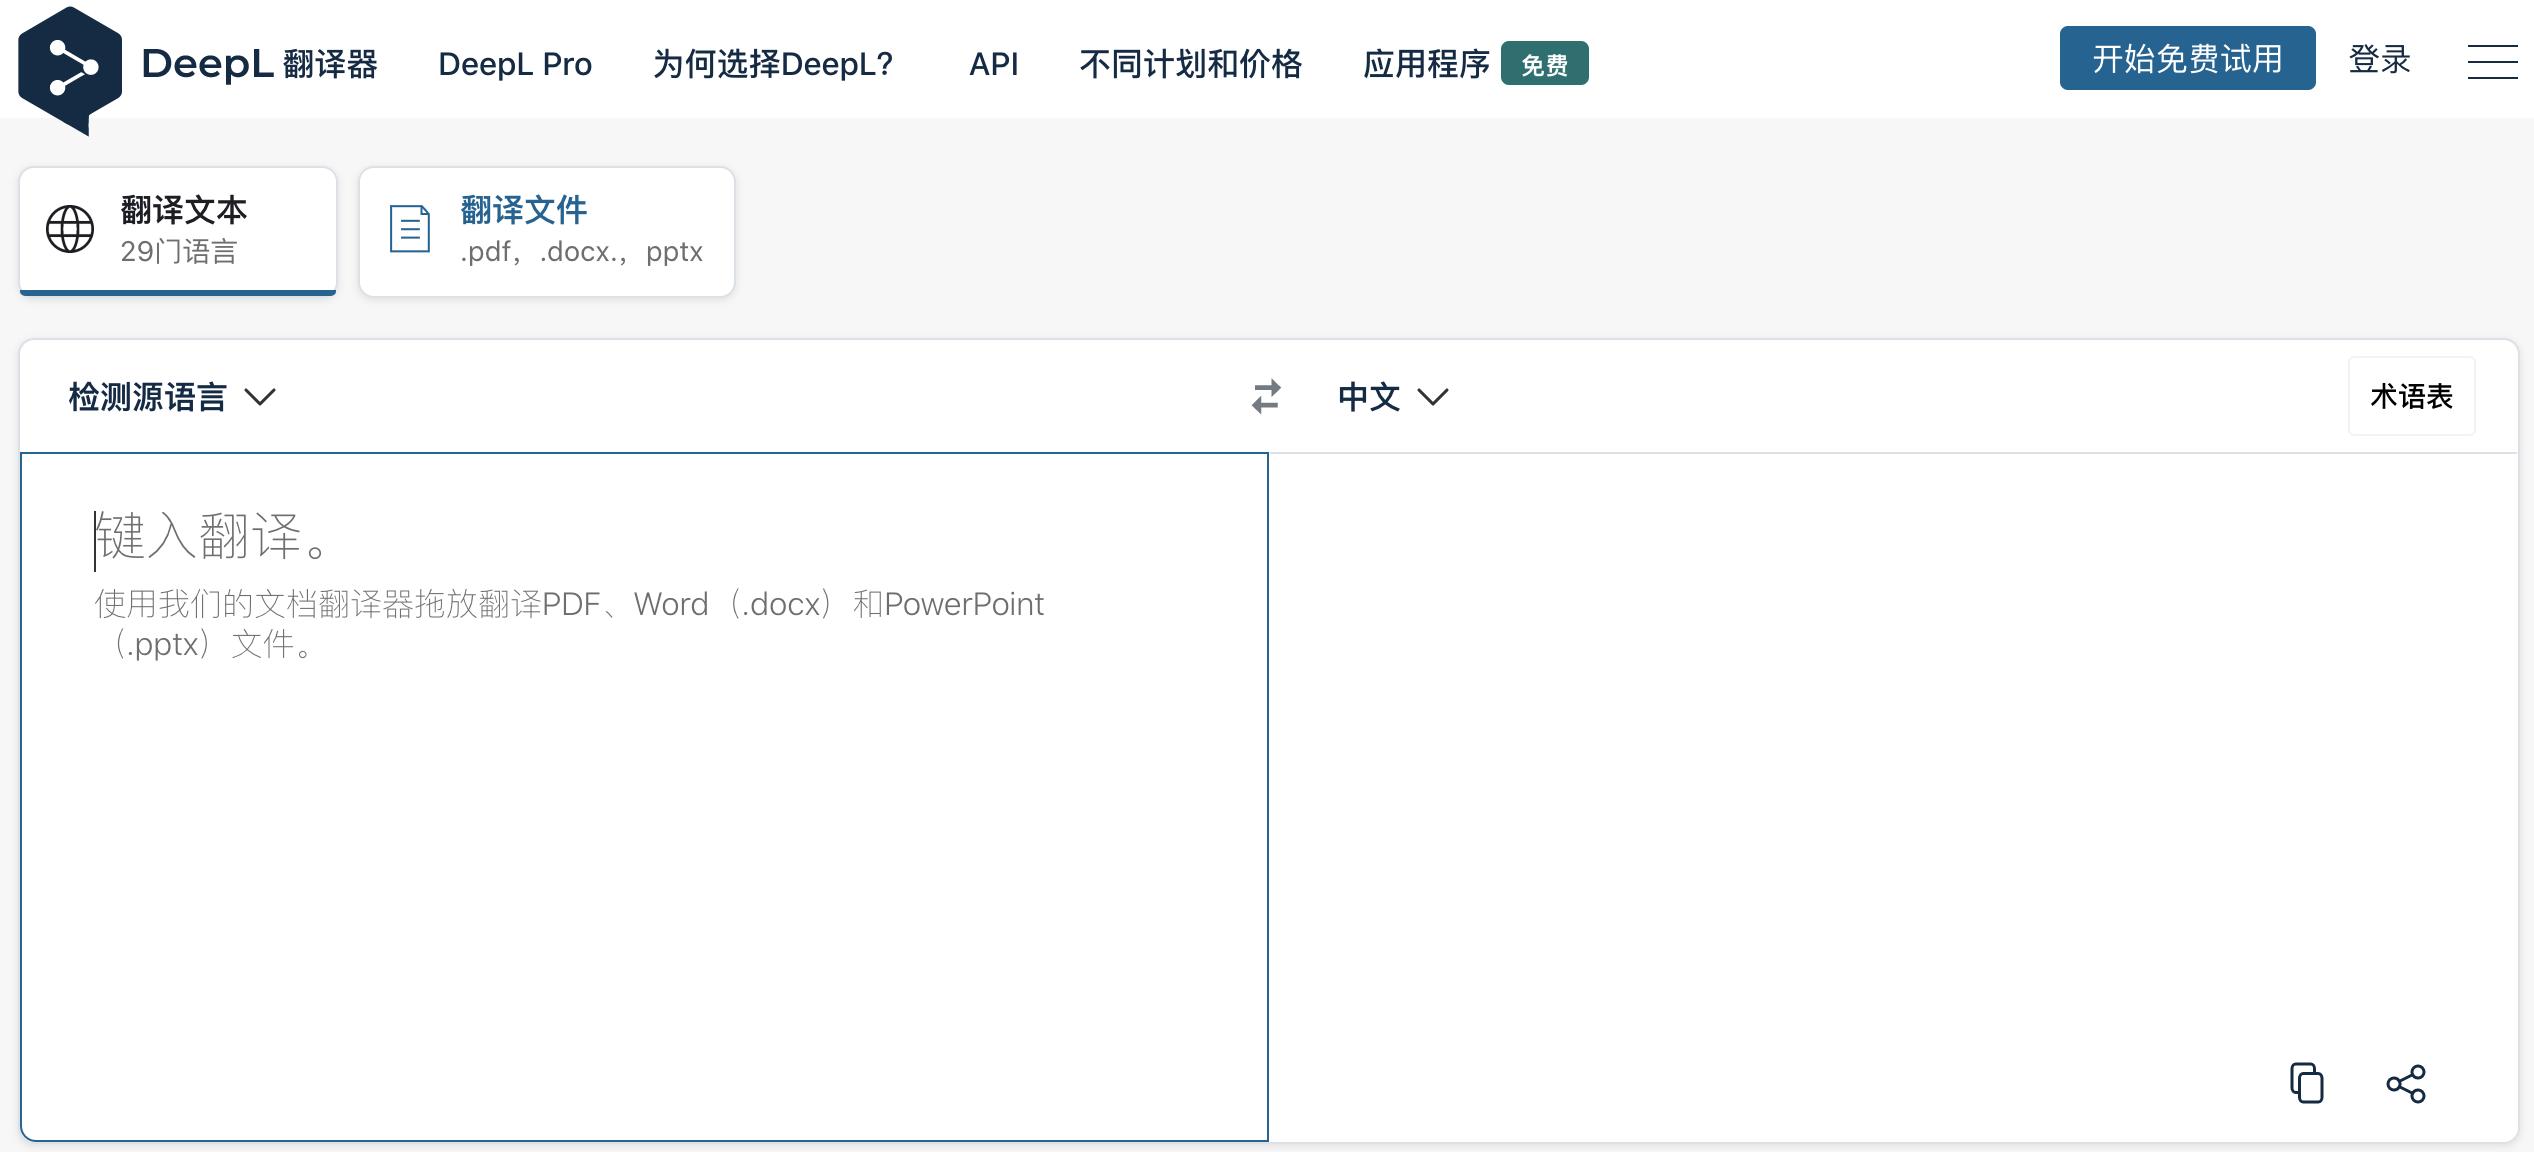Open the 术语表 glossary

tap(2411, 396)
